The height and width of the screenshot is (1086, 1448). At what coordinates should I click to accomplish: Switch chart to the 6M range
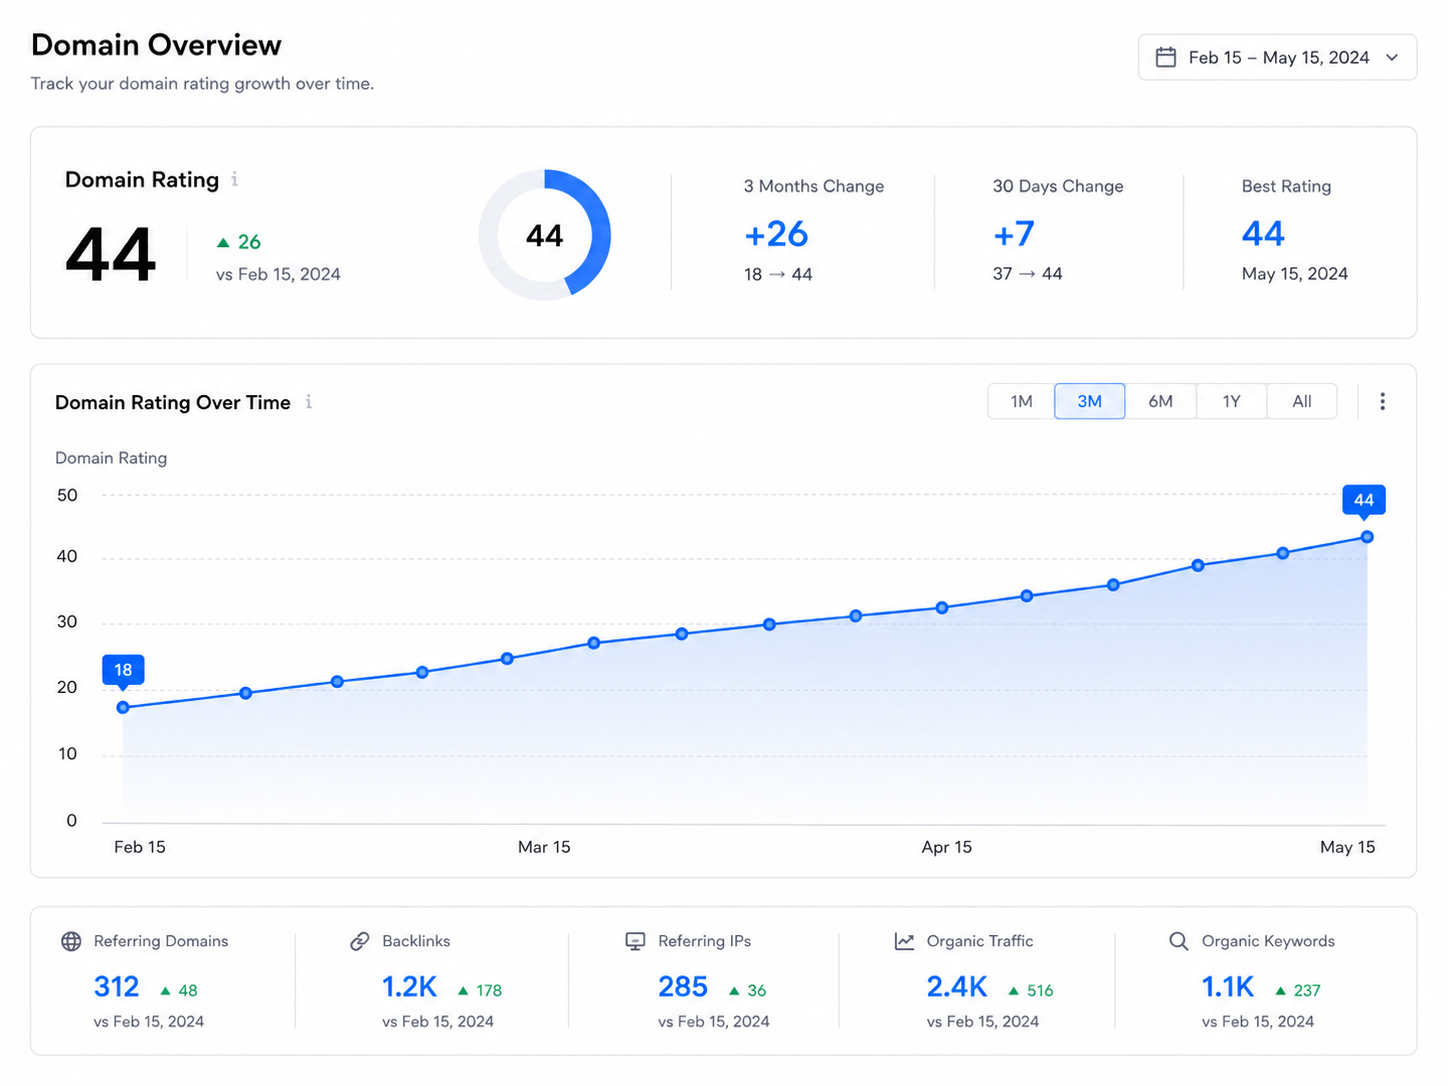point(1160,401)
